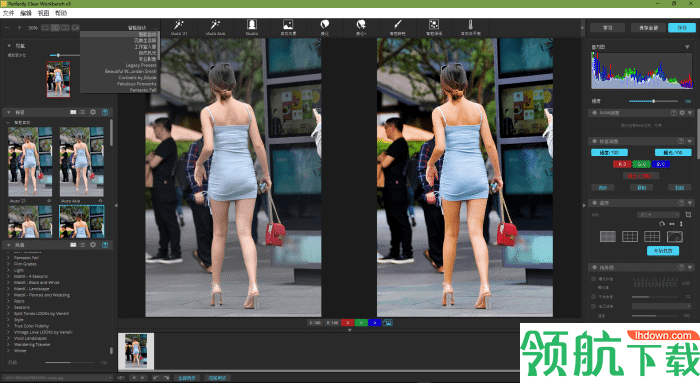
Task: Click the cyan save button top right
Action: coord(682,28)
